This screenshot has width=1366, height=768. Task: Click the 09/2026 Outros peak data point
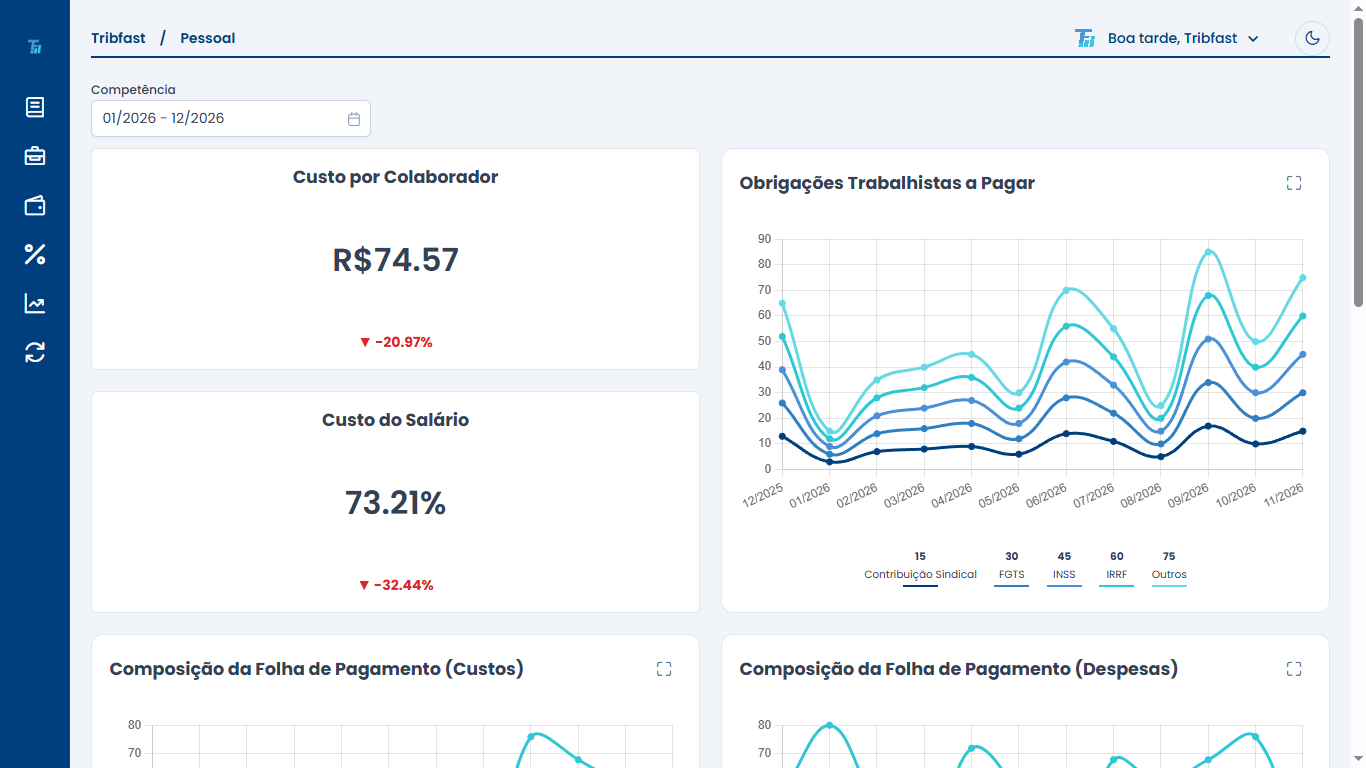point(1208,252)
